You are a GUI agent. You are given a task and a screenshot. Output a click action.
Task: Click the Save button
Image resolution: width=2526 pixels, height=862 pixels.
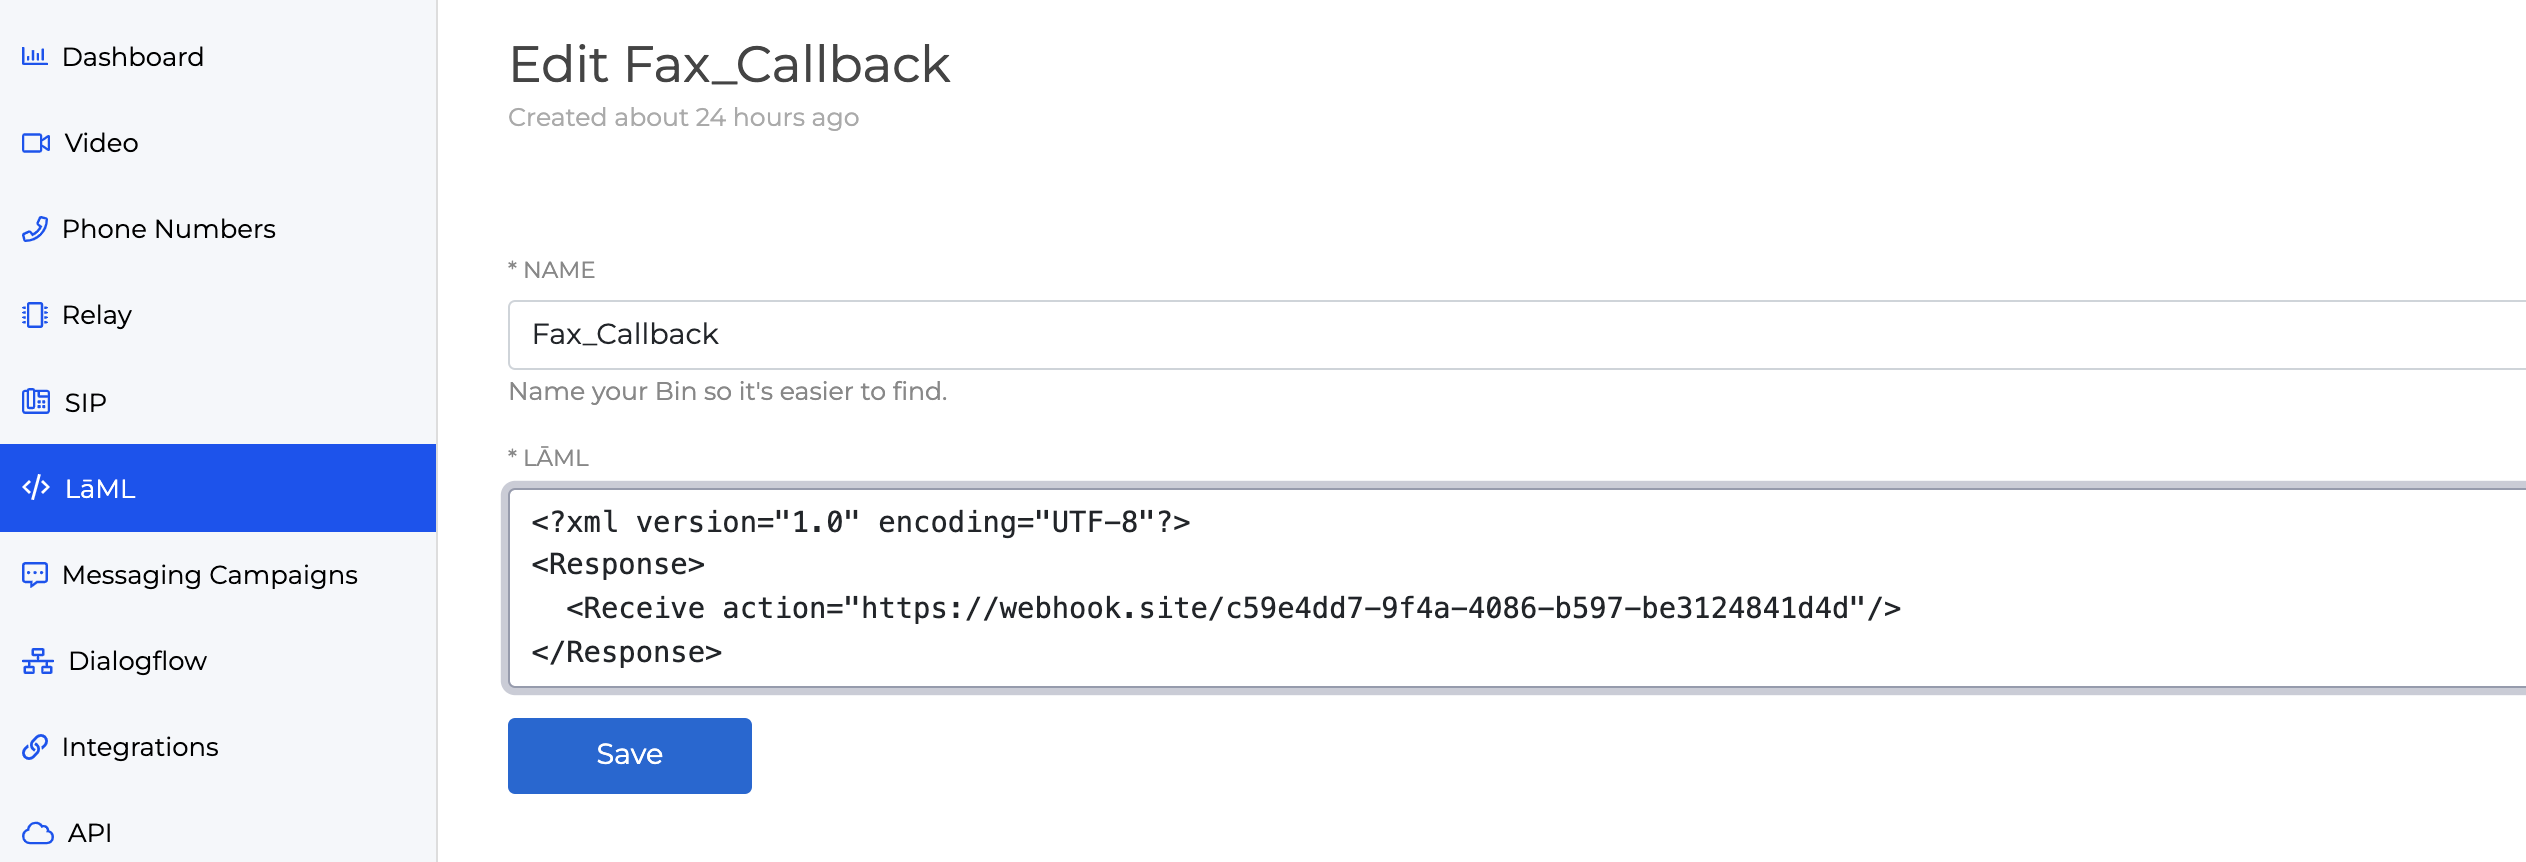pyautogui.click(x=629, y=755)
